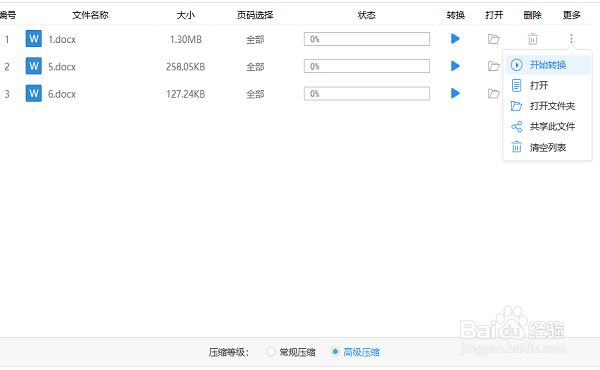Click 页码选择 column header

pos(255,15)
